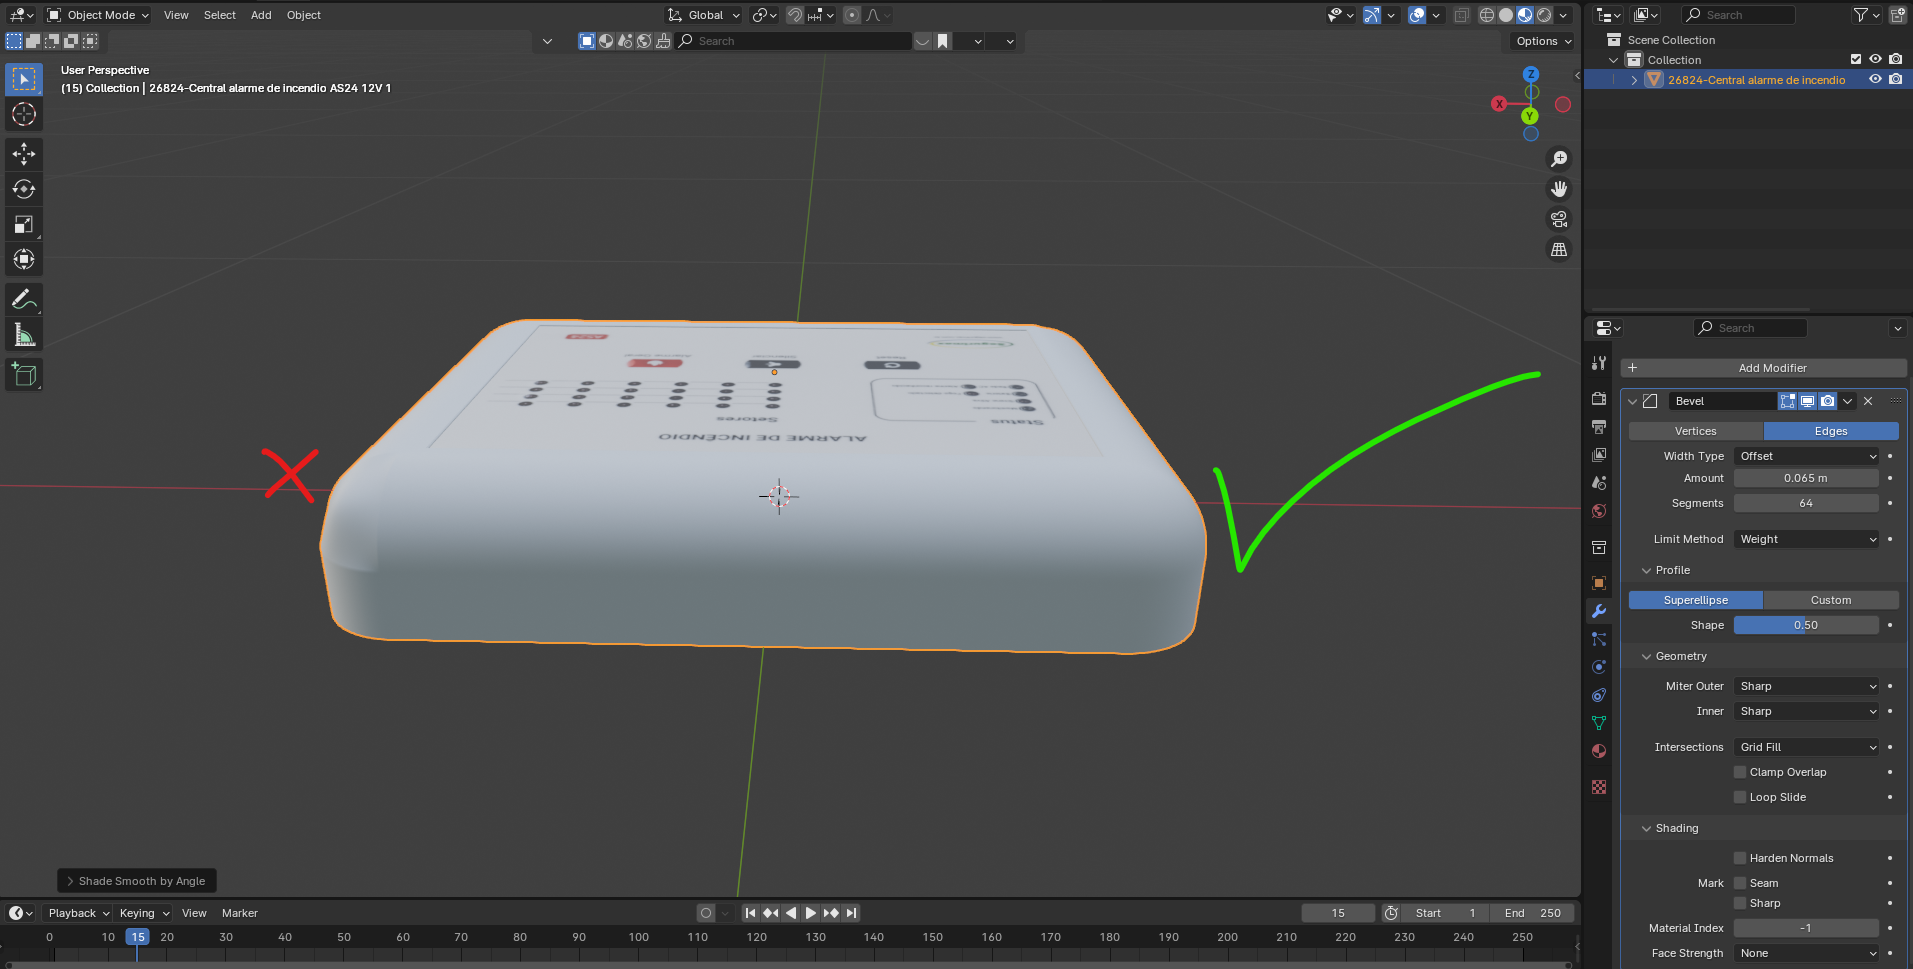Open the Scene properties tab

point(1599,482)
